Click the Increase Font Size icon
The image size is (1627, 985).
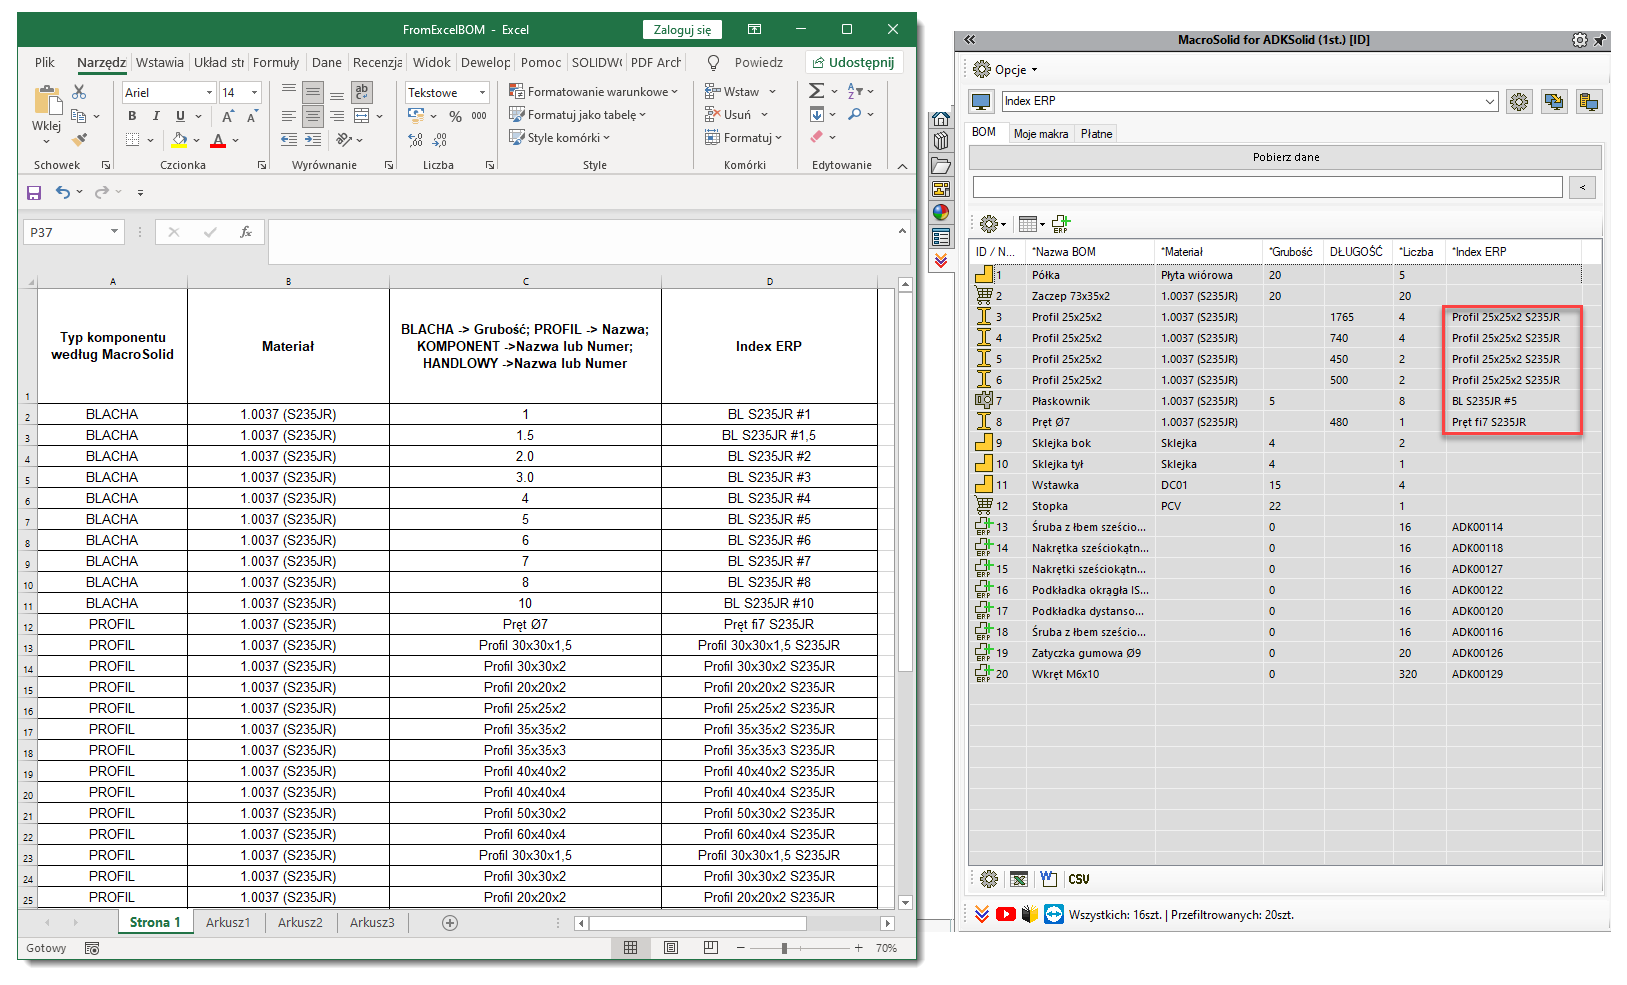click(x=228, y=116)
